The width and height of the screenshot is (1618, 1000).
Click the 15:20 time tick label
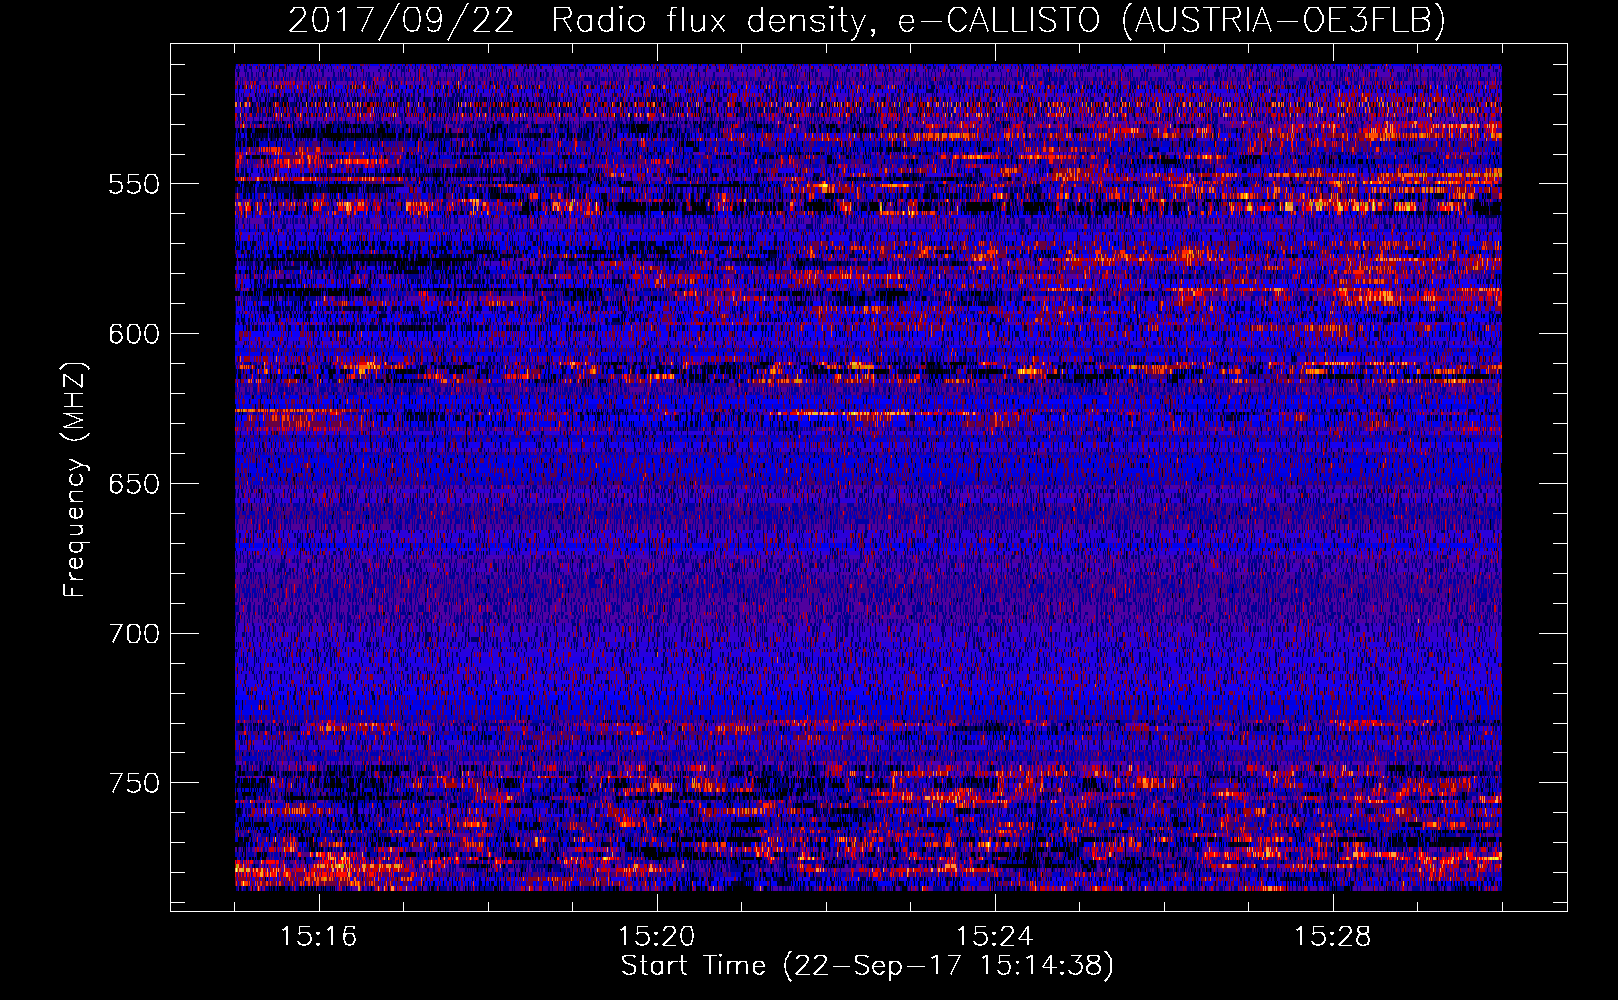(657, 937)
